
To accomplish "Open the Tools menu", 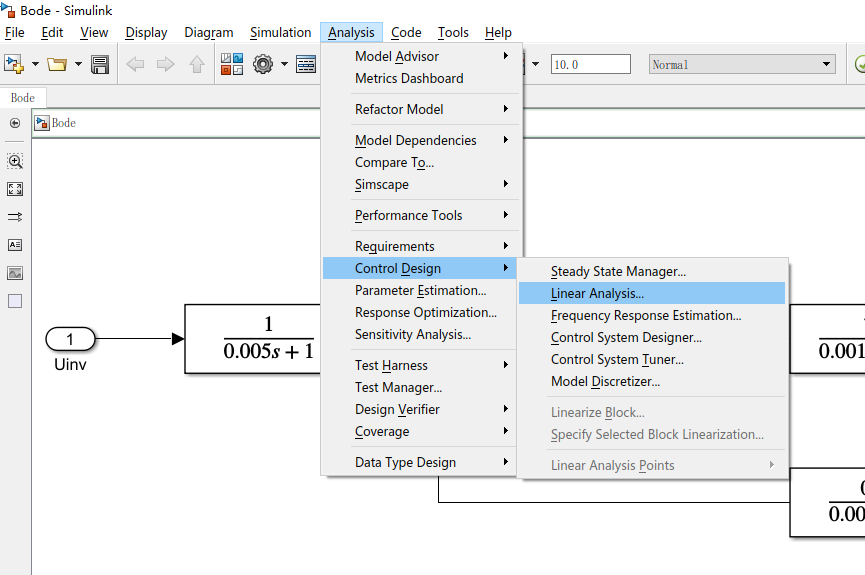I will (453, 33).
